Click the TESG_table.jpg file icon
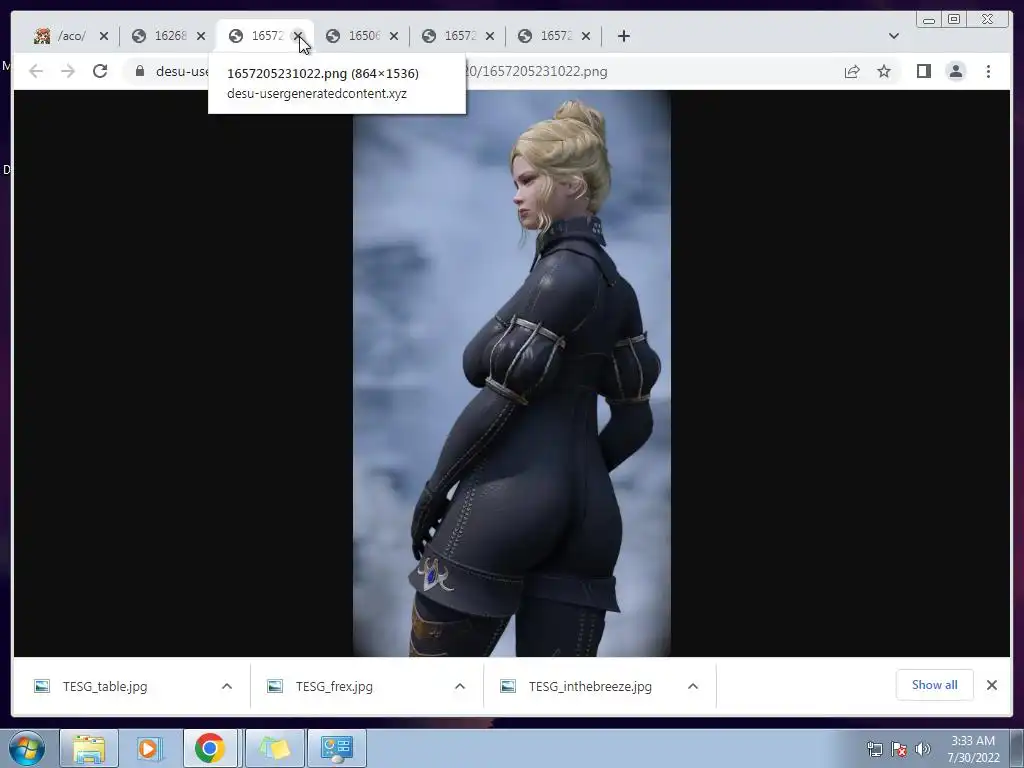This screenshot has height=768, width=1024. (42, 686)
